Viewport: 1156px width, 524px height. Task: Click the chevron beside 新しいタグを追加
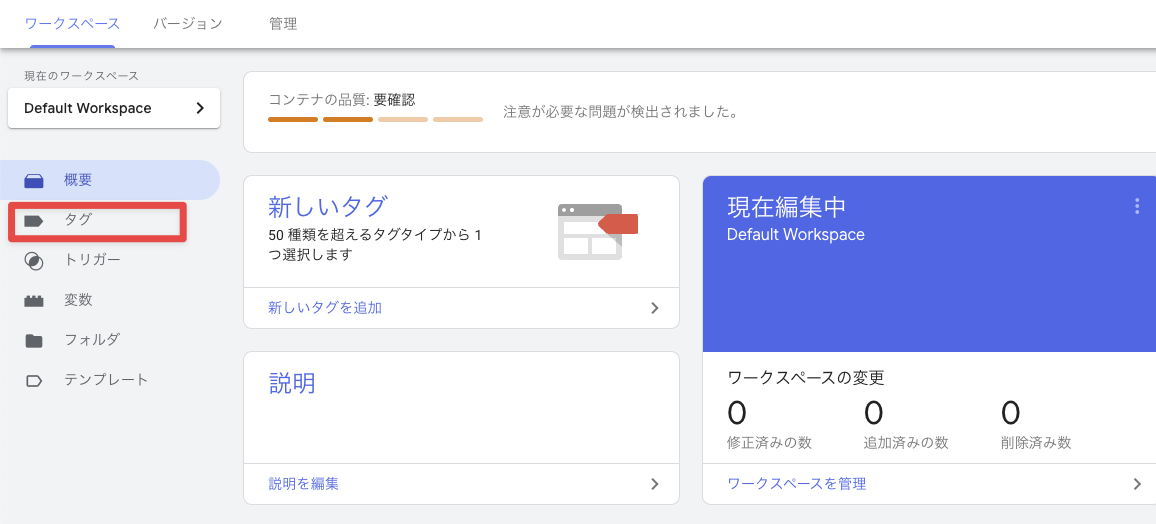[x=655, y=308]
